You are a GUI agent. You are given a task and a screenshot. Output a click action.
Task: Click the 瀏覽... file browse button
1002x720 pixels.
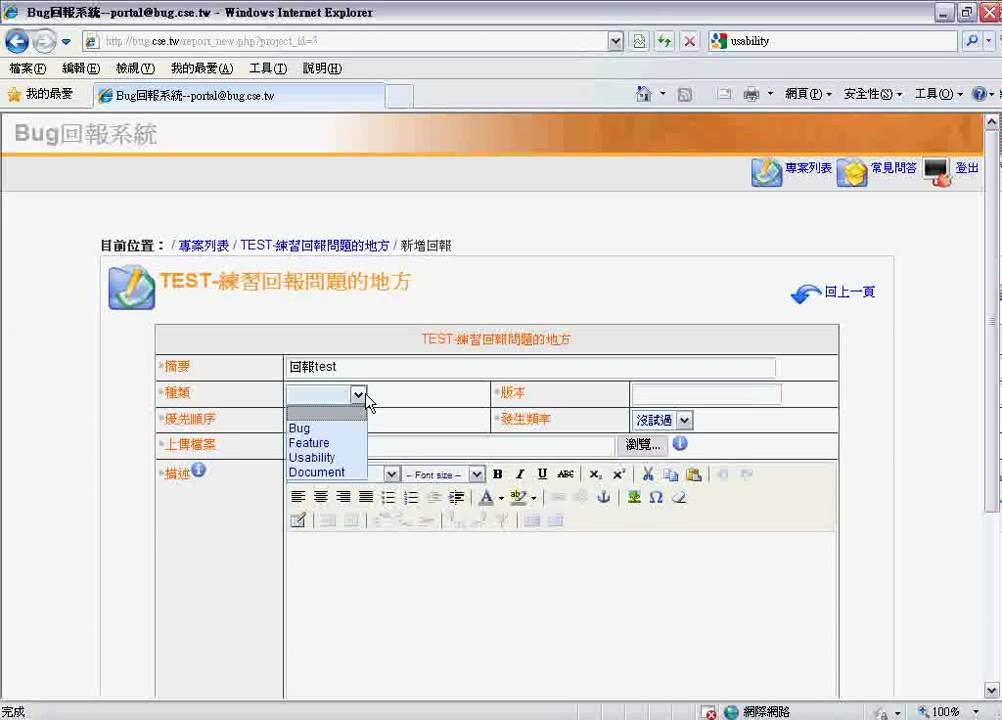(x=642, y=444)
